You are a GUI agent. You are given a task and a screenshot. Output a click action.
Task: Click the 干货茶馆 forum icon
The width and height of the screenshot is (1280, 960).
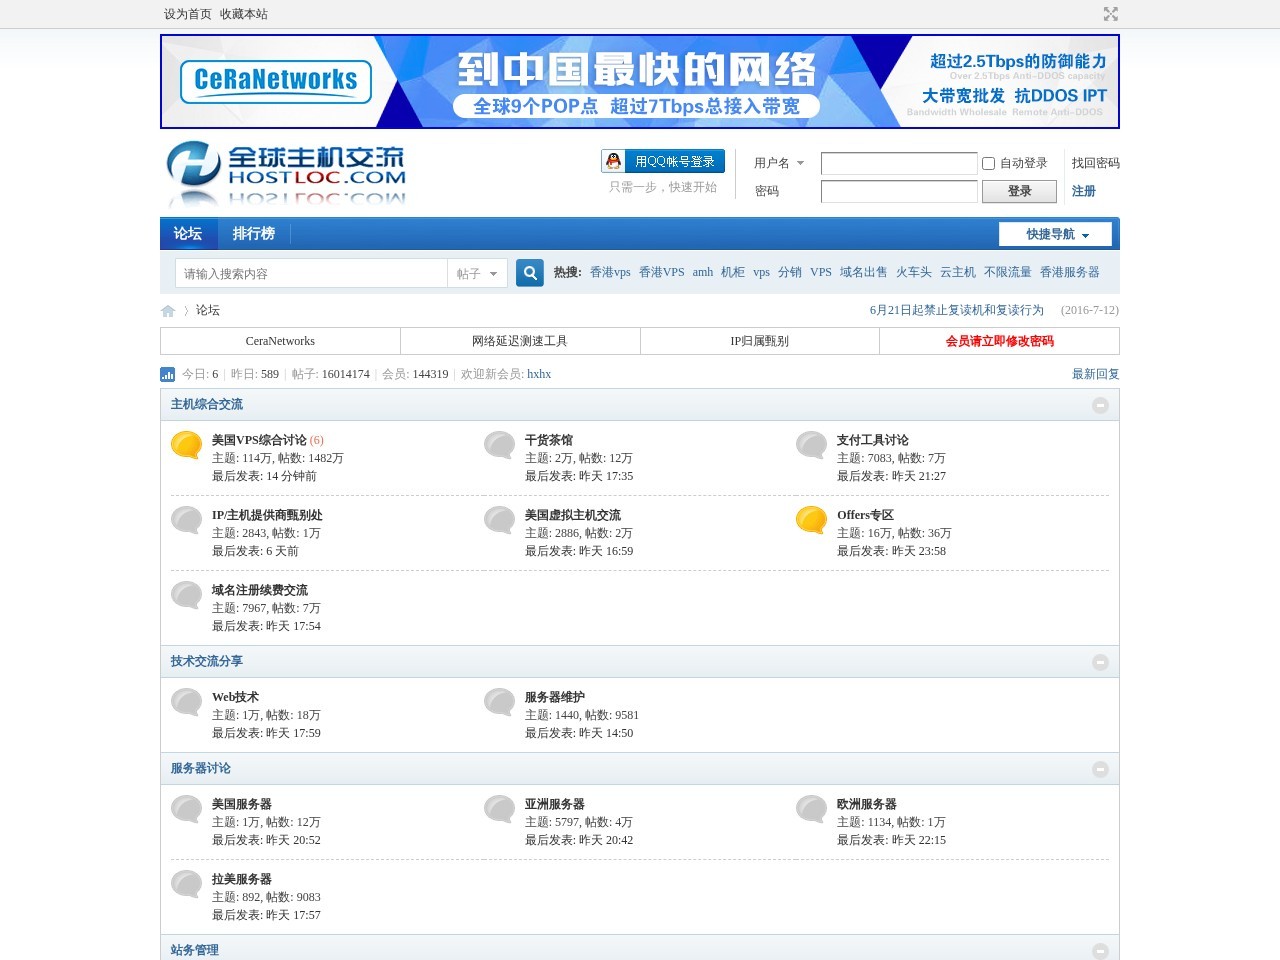point(498,446)
